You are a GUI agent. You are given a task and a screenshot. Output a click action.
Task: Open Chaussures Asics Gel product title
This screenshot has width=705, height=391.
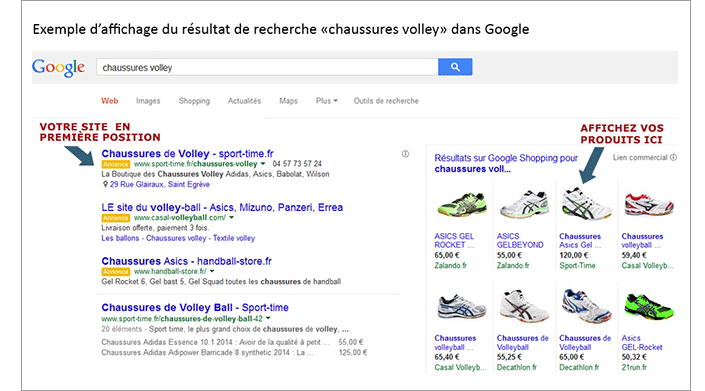(580, 240)
